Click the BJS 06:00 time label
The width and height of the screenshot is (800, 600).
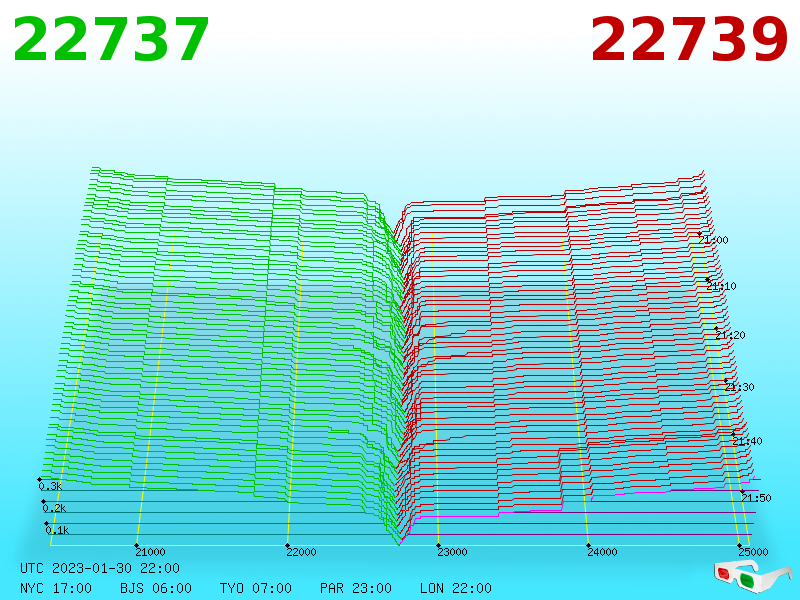156,588
